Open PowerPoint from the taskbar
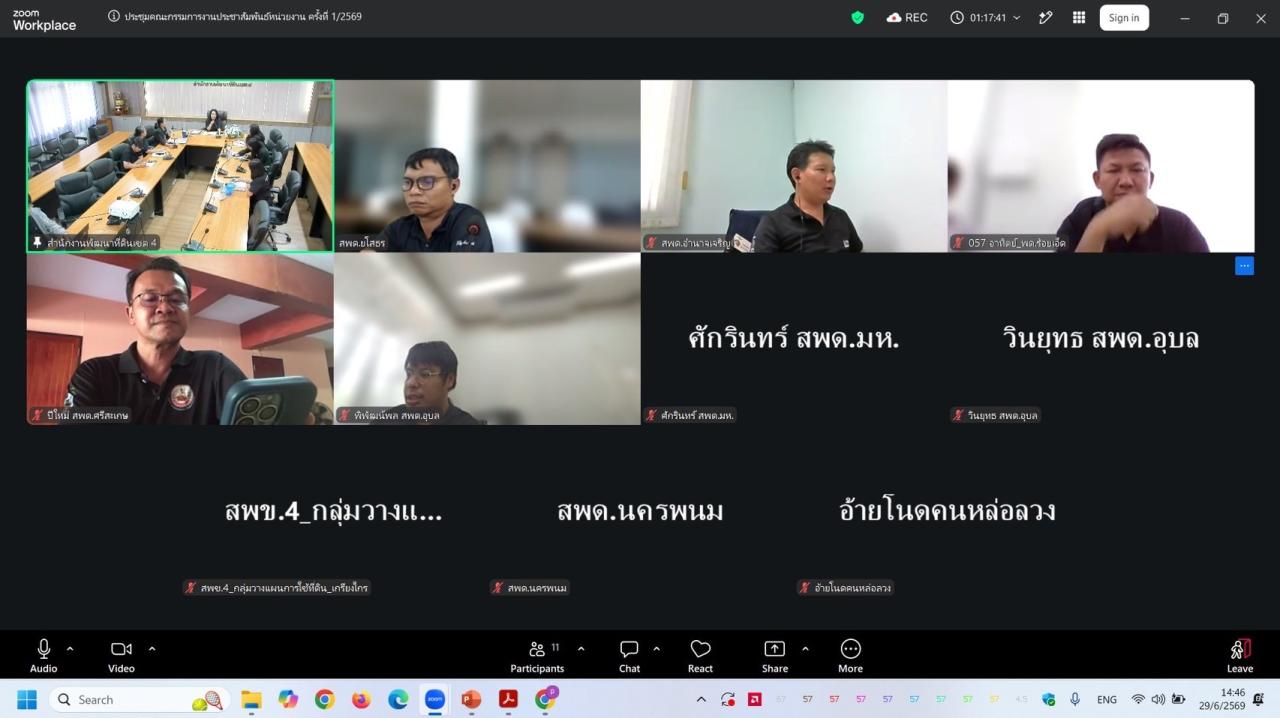This screenshot has height=718, width=1280. (471, 699)
